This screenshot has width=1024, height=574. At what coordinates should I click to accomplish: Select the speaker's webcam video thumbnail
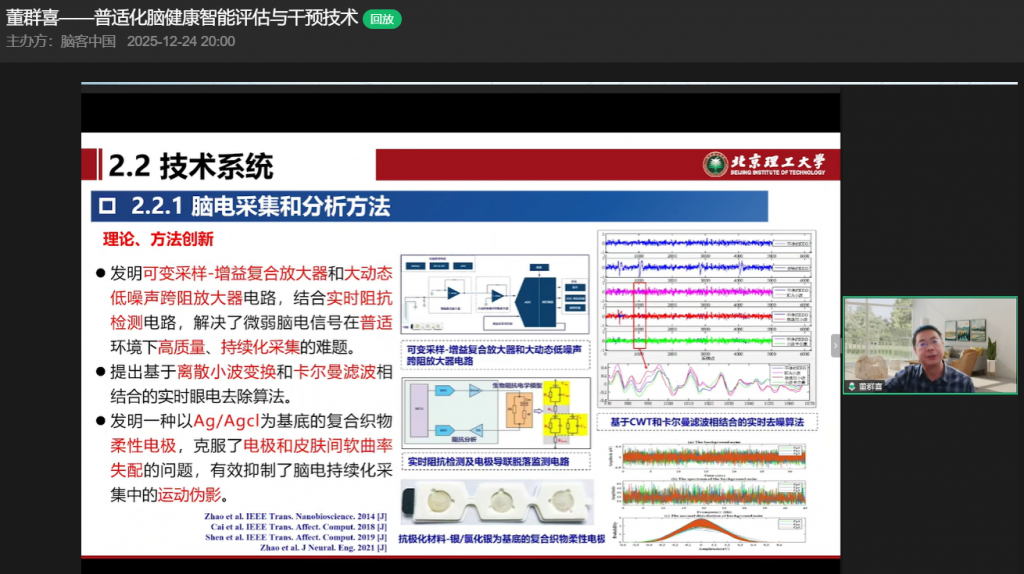(930, 345)
